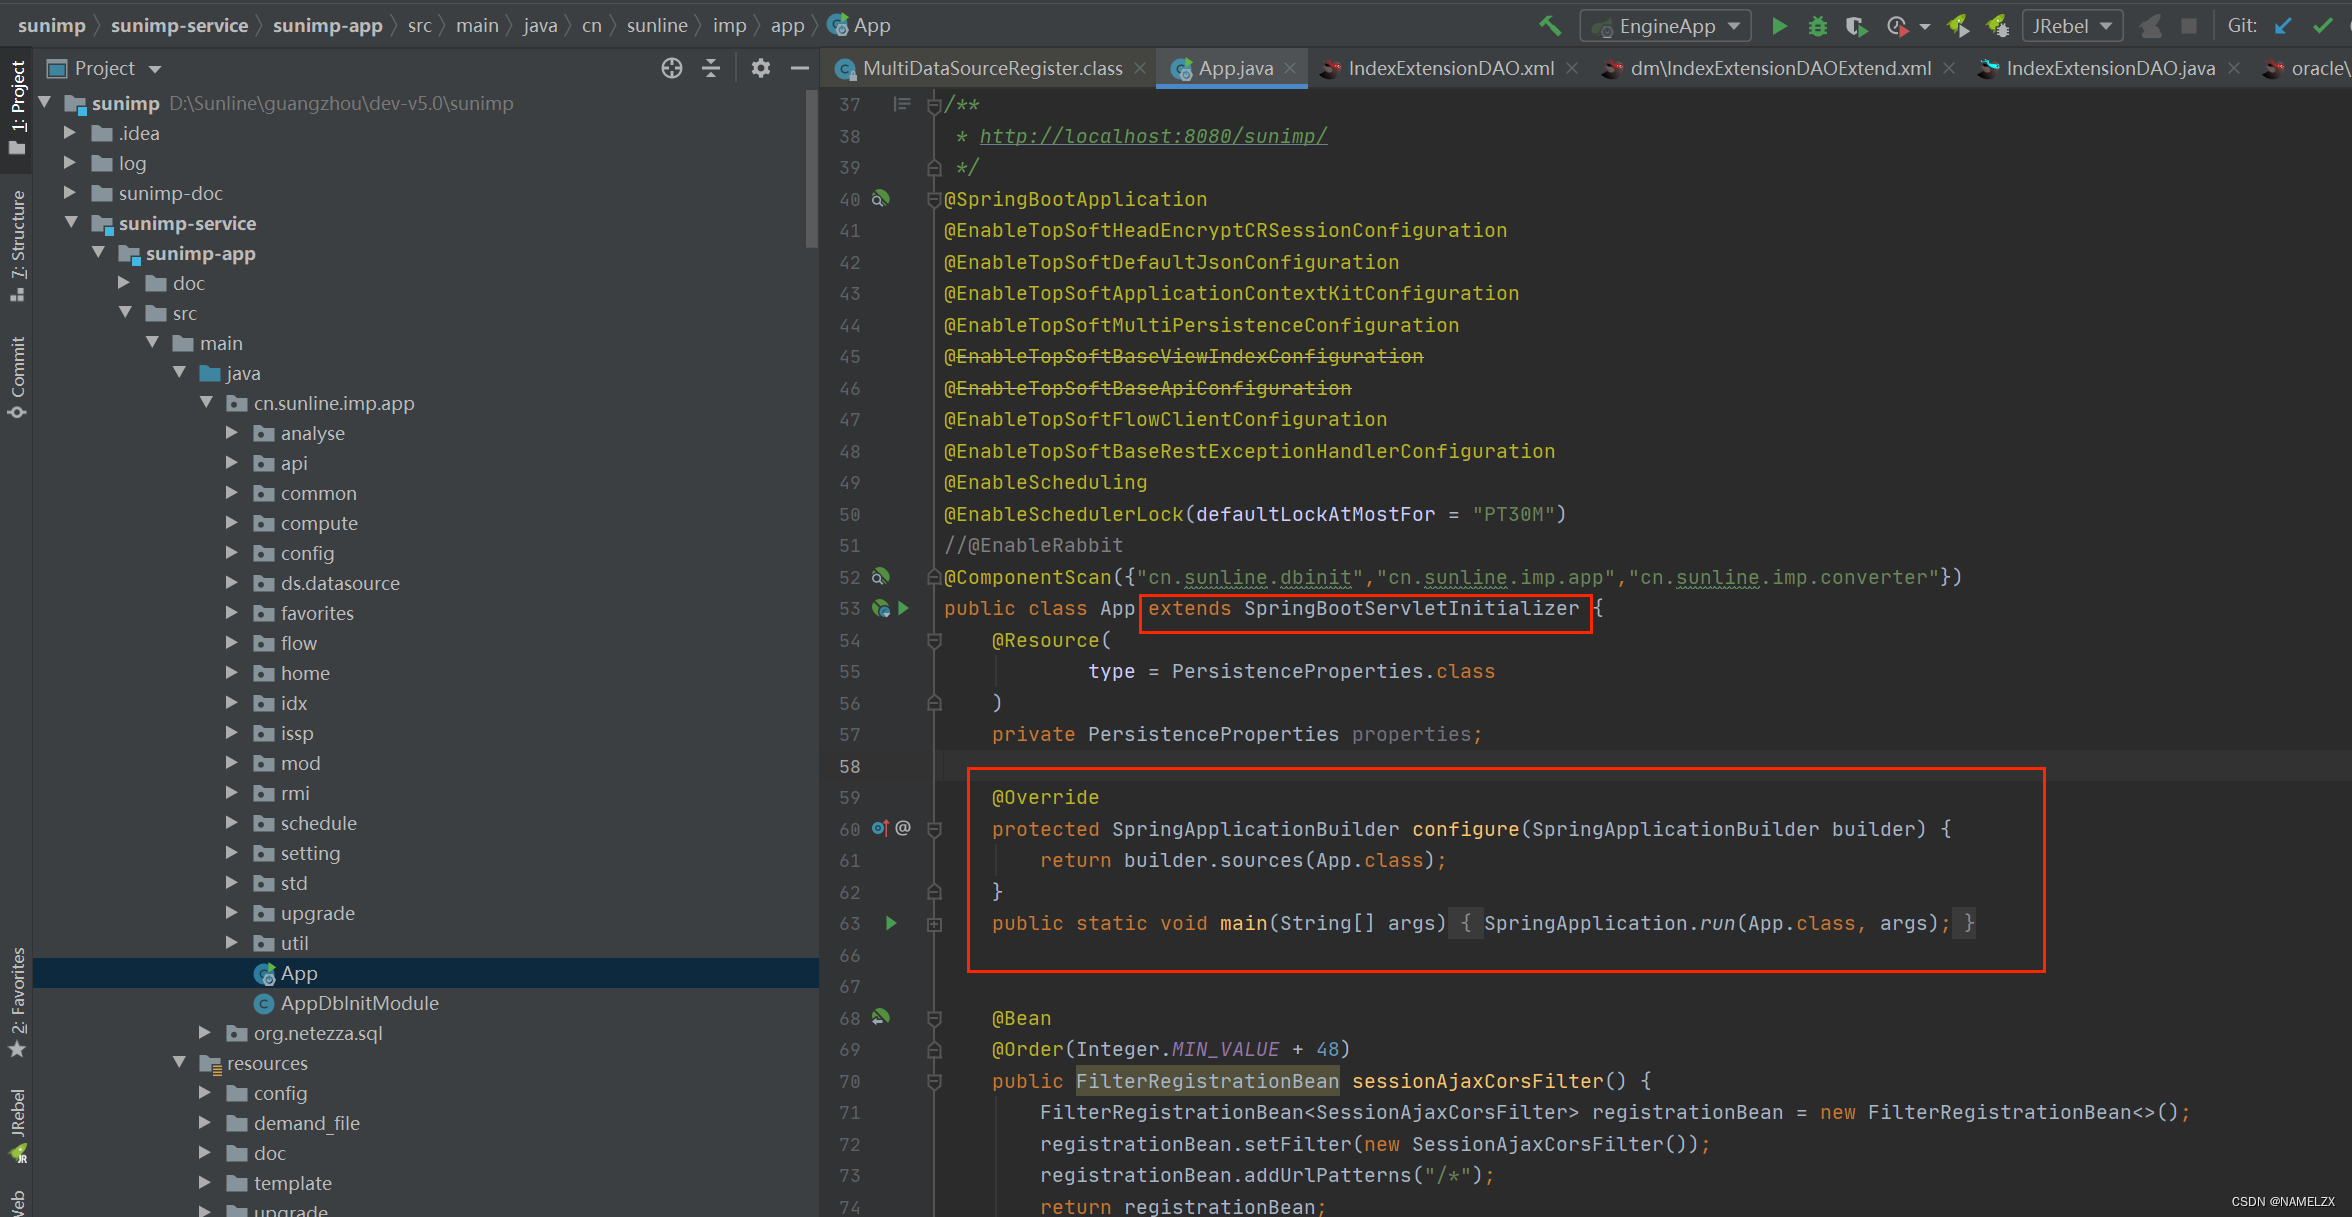Click the green Run button in toolbar
Screen dimensions: 2352x1217
pos(1779,27)
